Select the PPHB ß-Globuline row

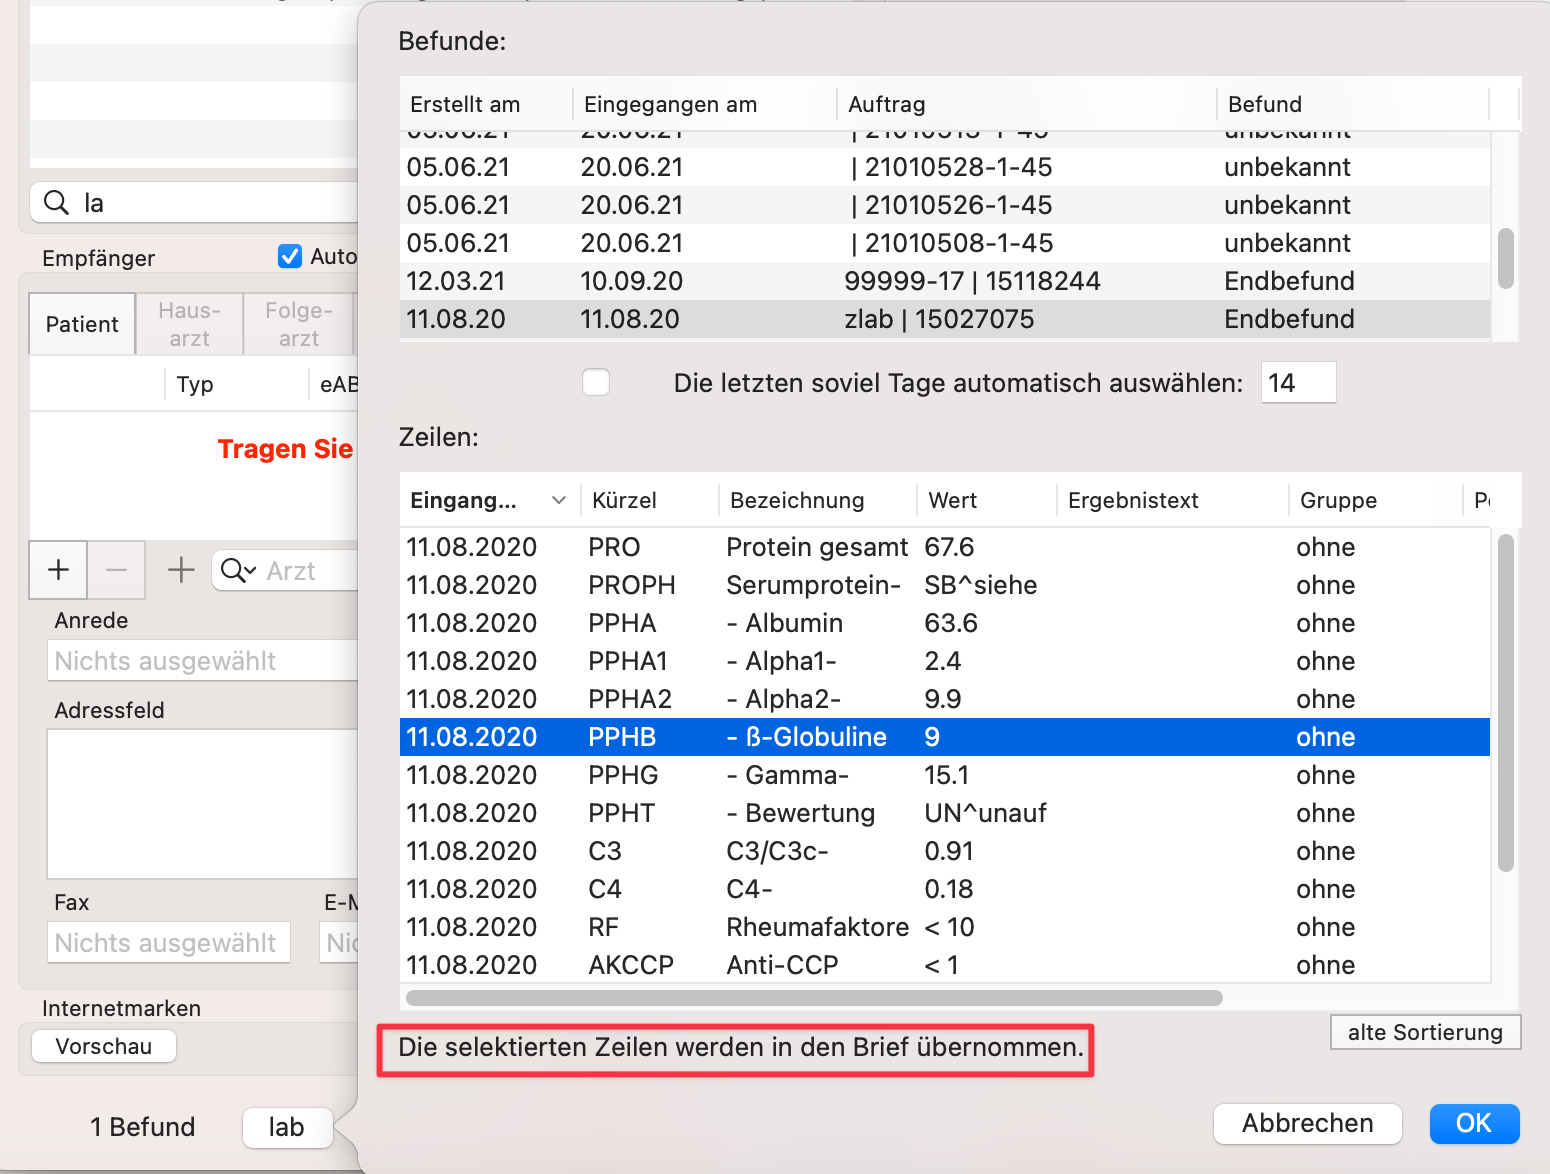click(945, 737)
